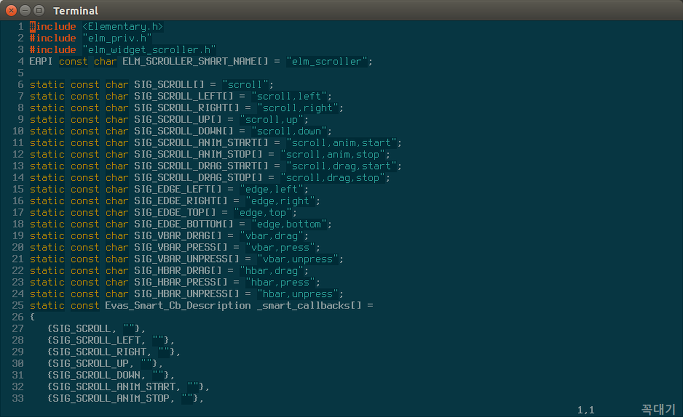Minimize the Terminal window
This screenshot has width=683, height=417.
[x=25, y=10]
